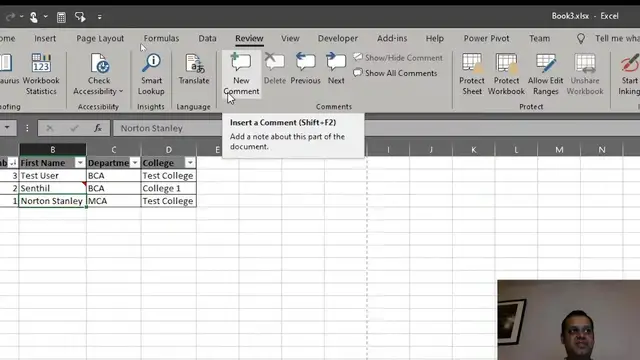Click the Redo arrow icon
The height and width of the screenshot is (360, 640).
tap(10, 17)
